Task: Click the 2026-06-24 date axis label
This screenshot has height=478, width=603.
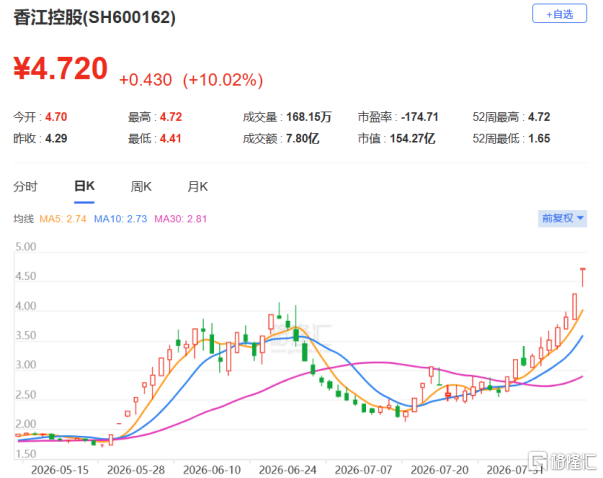Action: [288, 470]
